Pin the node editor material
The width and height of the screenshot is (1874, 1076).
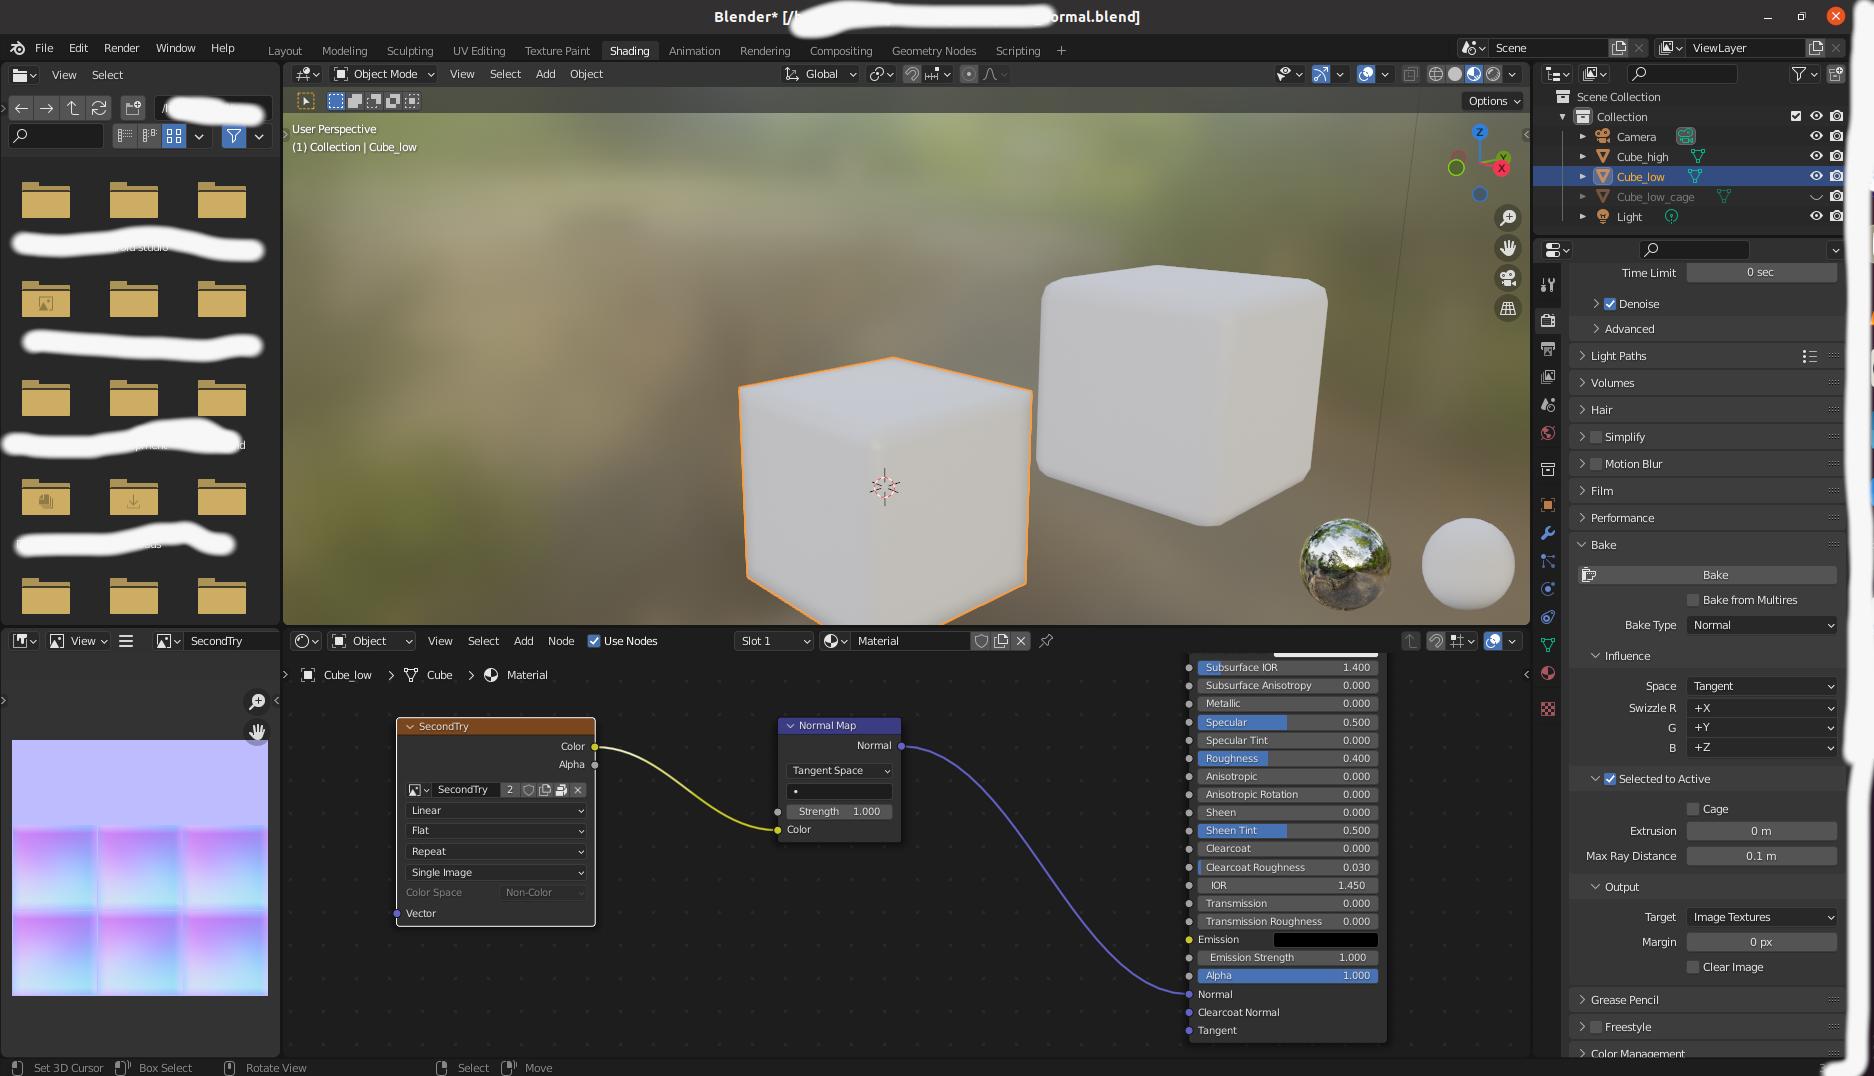[1046, 641]
